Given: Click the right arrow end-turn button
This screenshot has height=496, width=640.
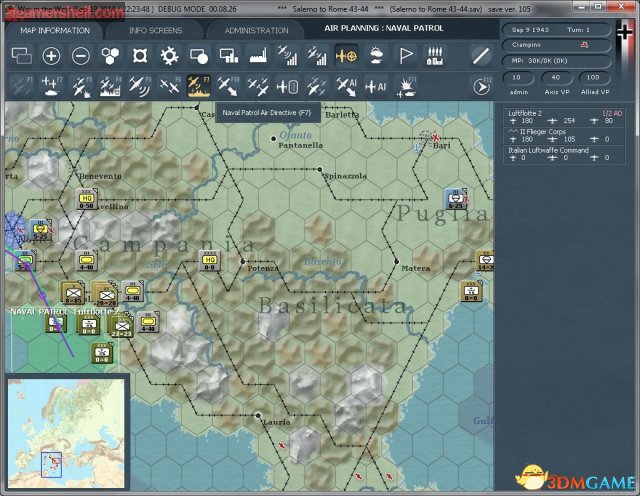Looking at the screenshot, I should click(x=482, y=87).
